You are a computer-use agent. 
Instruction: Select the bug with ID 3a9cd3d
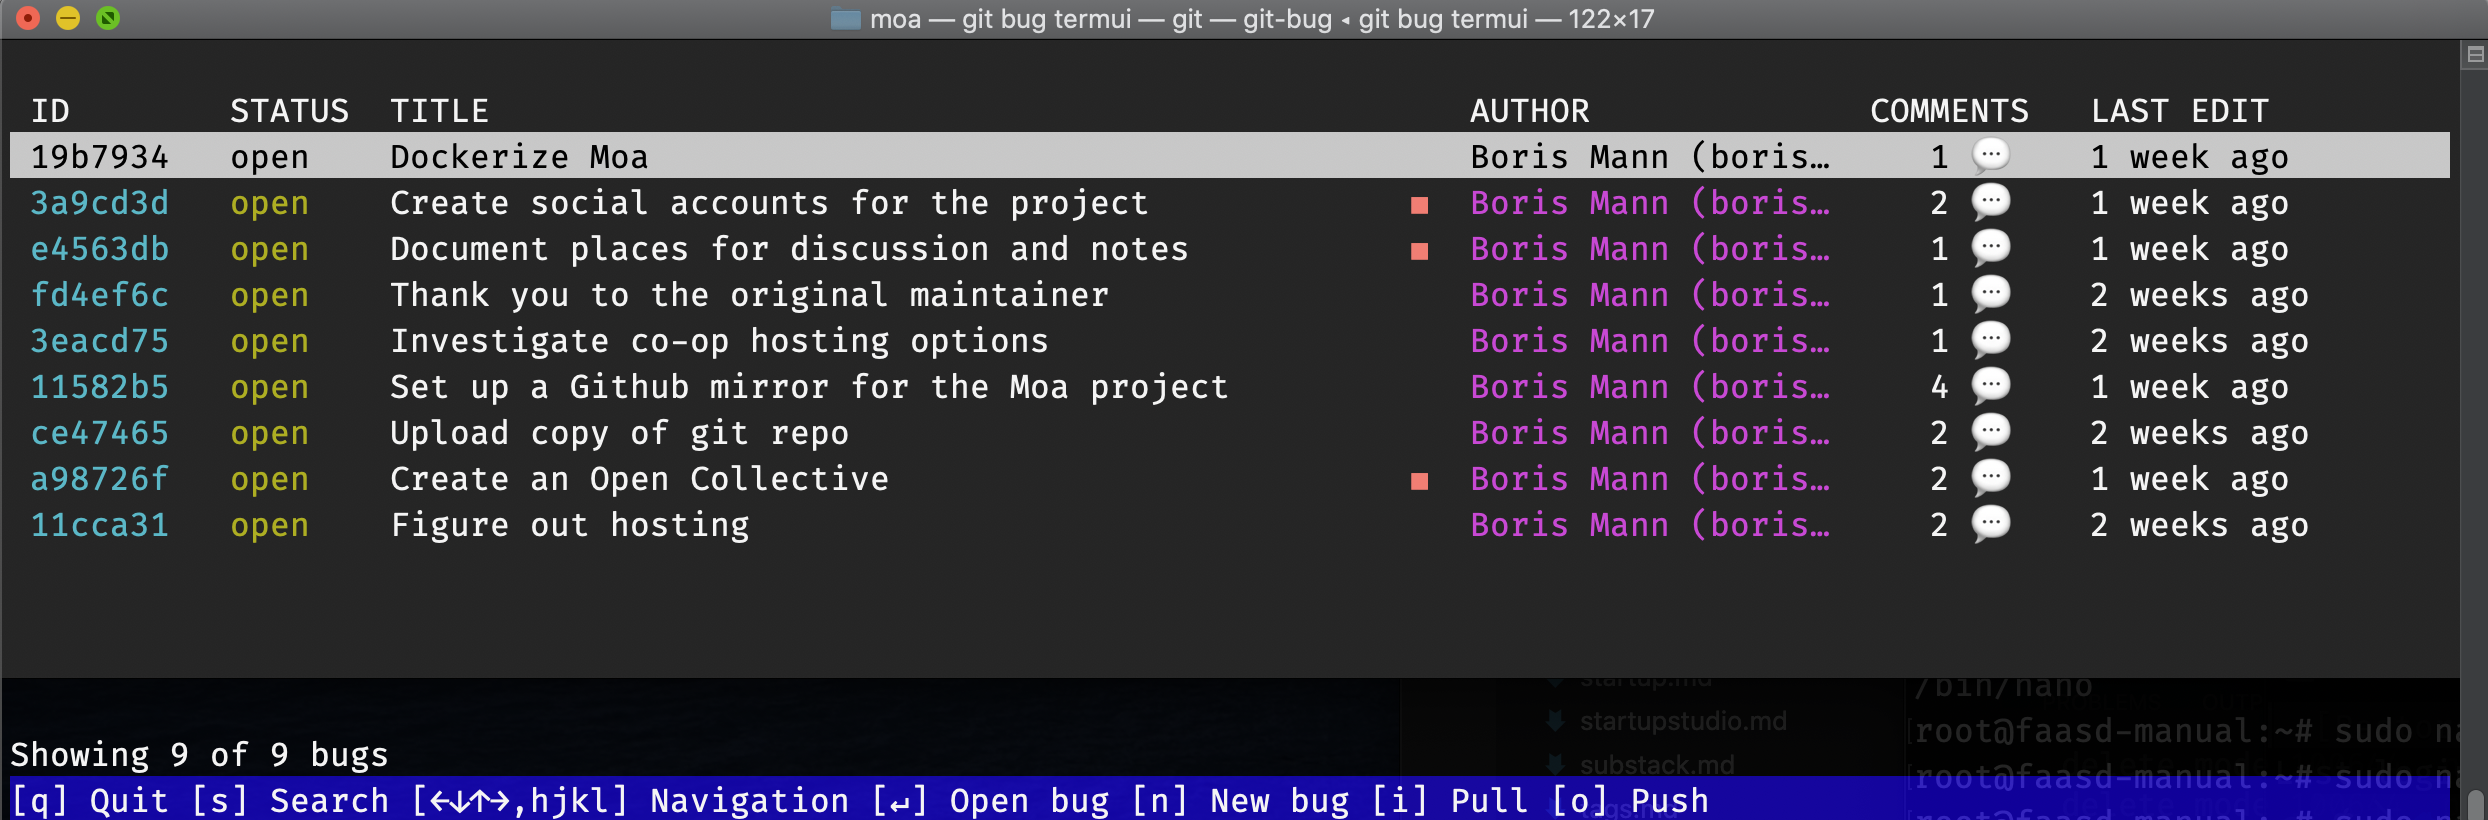coord(100,203)
